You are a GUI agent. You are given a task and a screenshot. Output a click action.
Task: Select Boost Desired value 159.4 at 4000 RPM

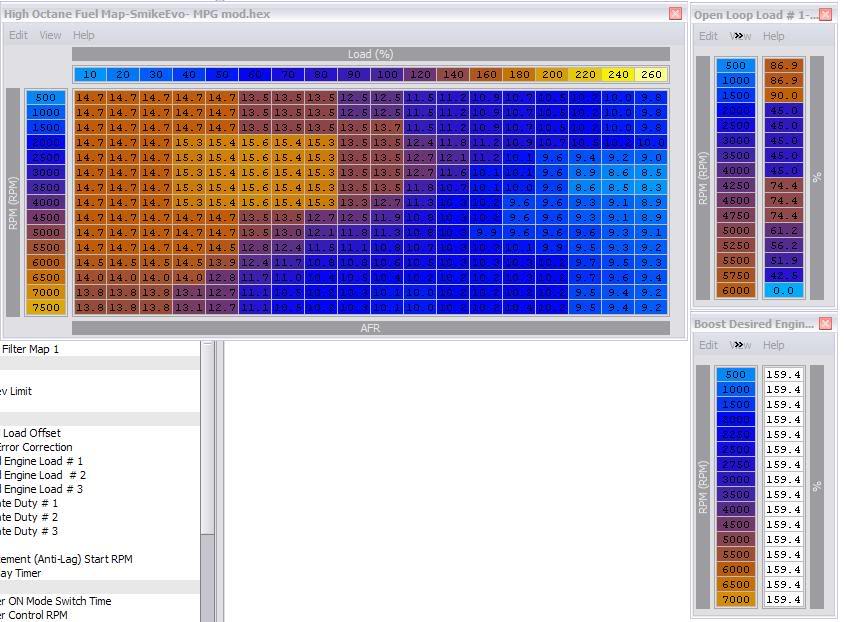coord(784,509)
